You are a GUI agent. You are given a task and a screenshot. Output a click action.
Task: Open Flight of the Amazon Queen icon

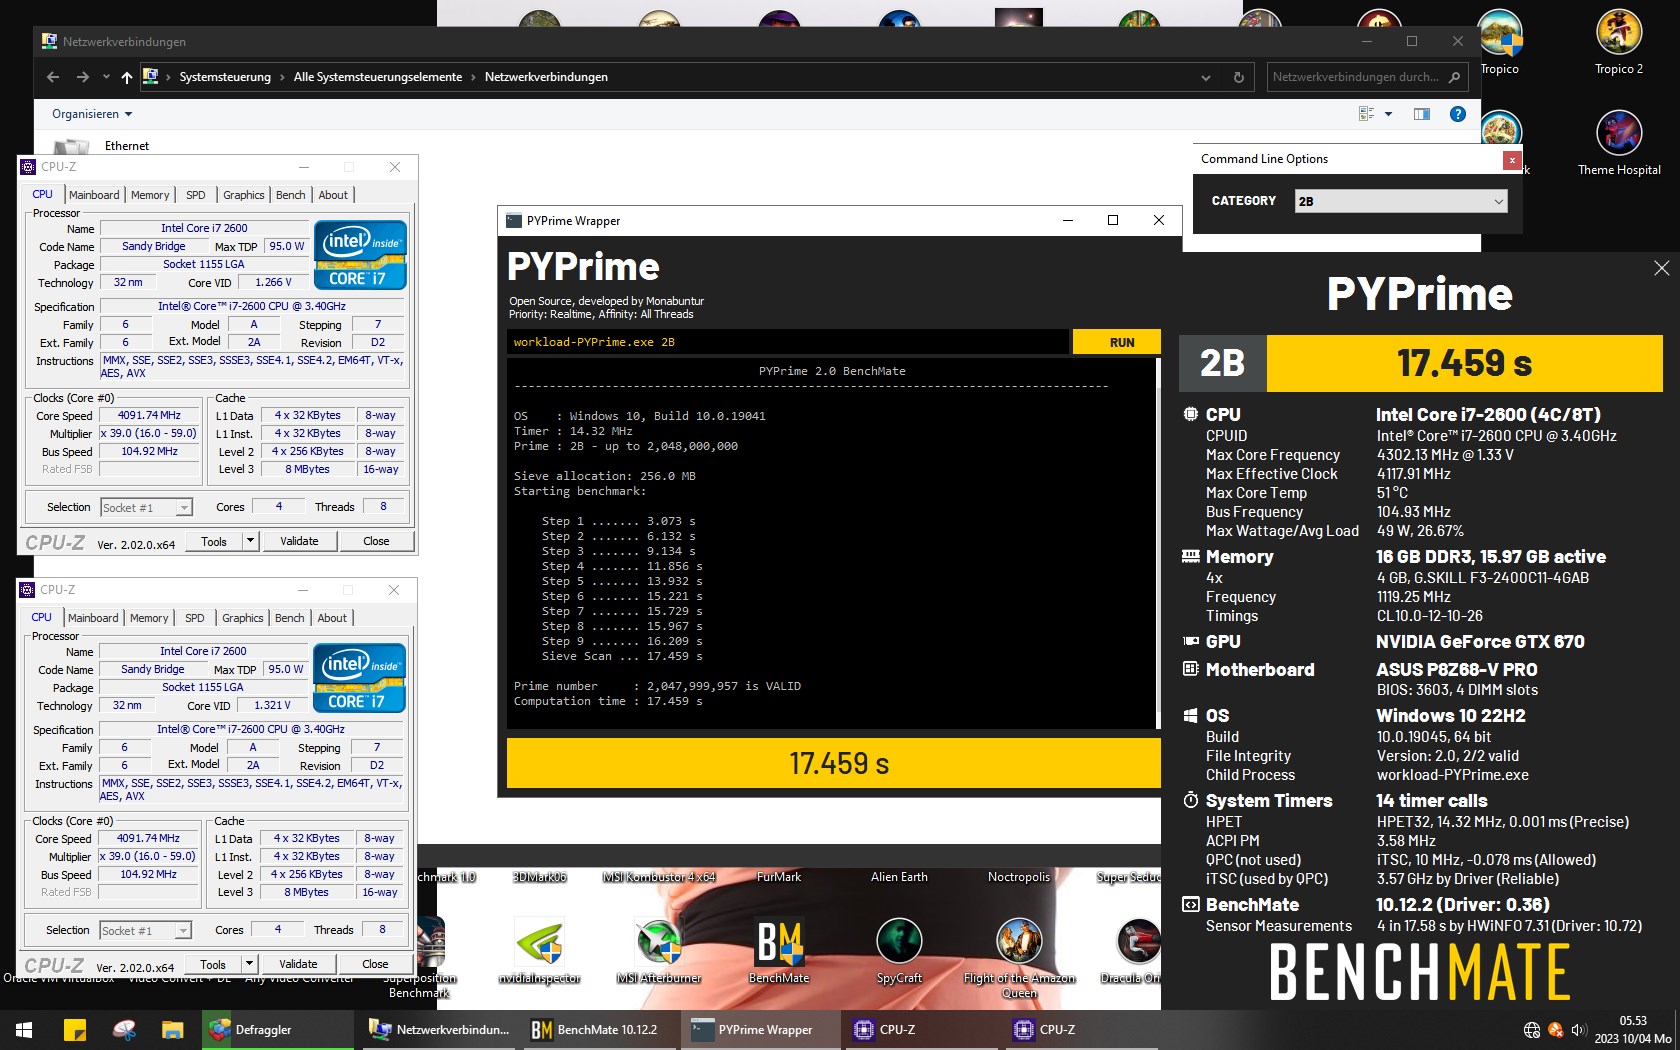(1019, 957)
